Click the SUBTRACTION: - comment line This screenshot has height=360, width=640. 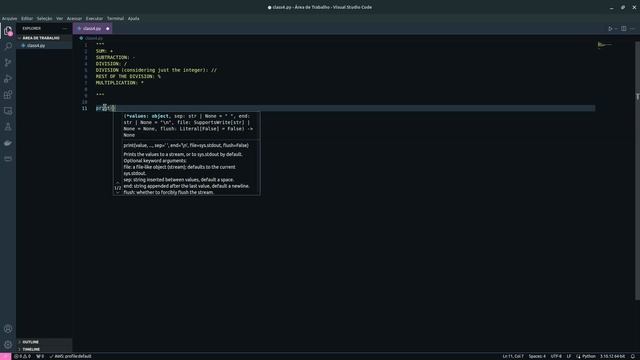click(x=115, y=58)
